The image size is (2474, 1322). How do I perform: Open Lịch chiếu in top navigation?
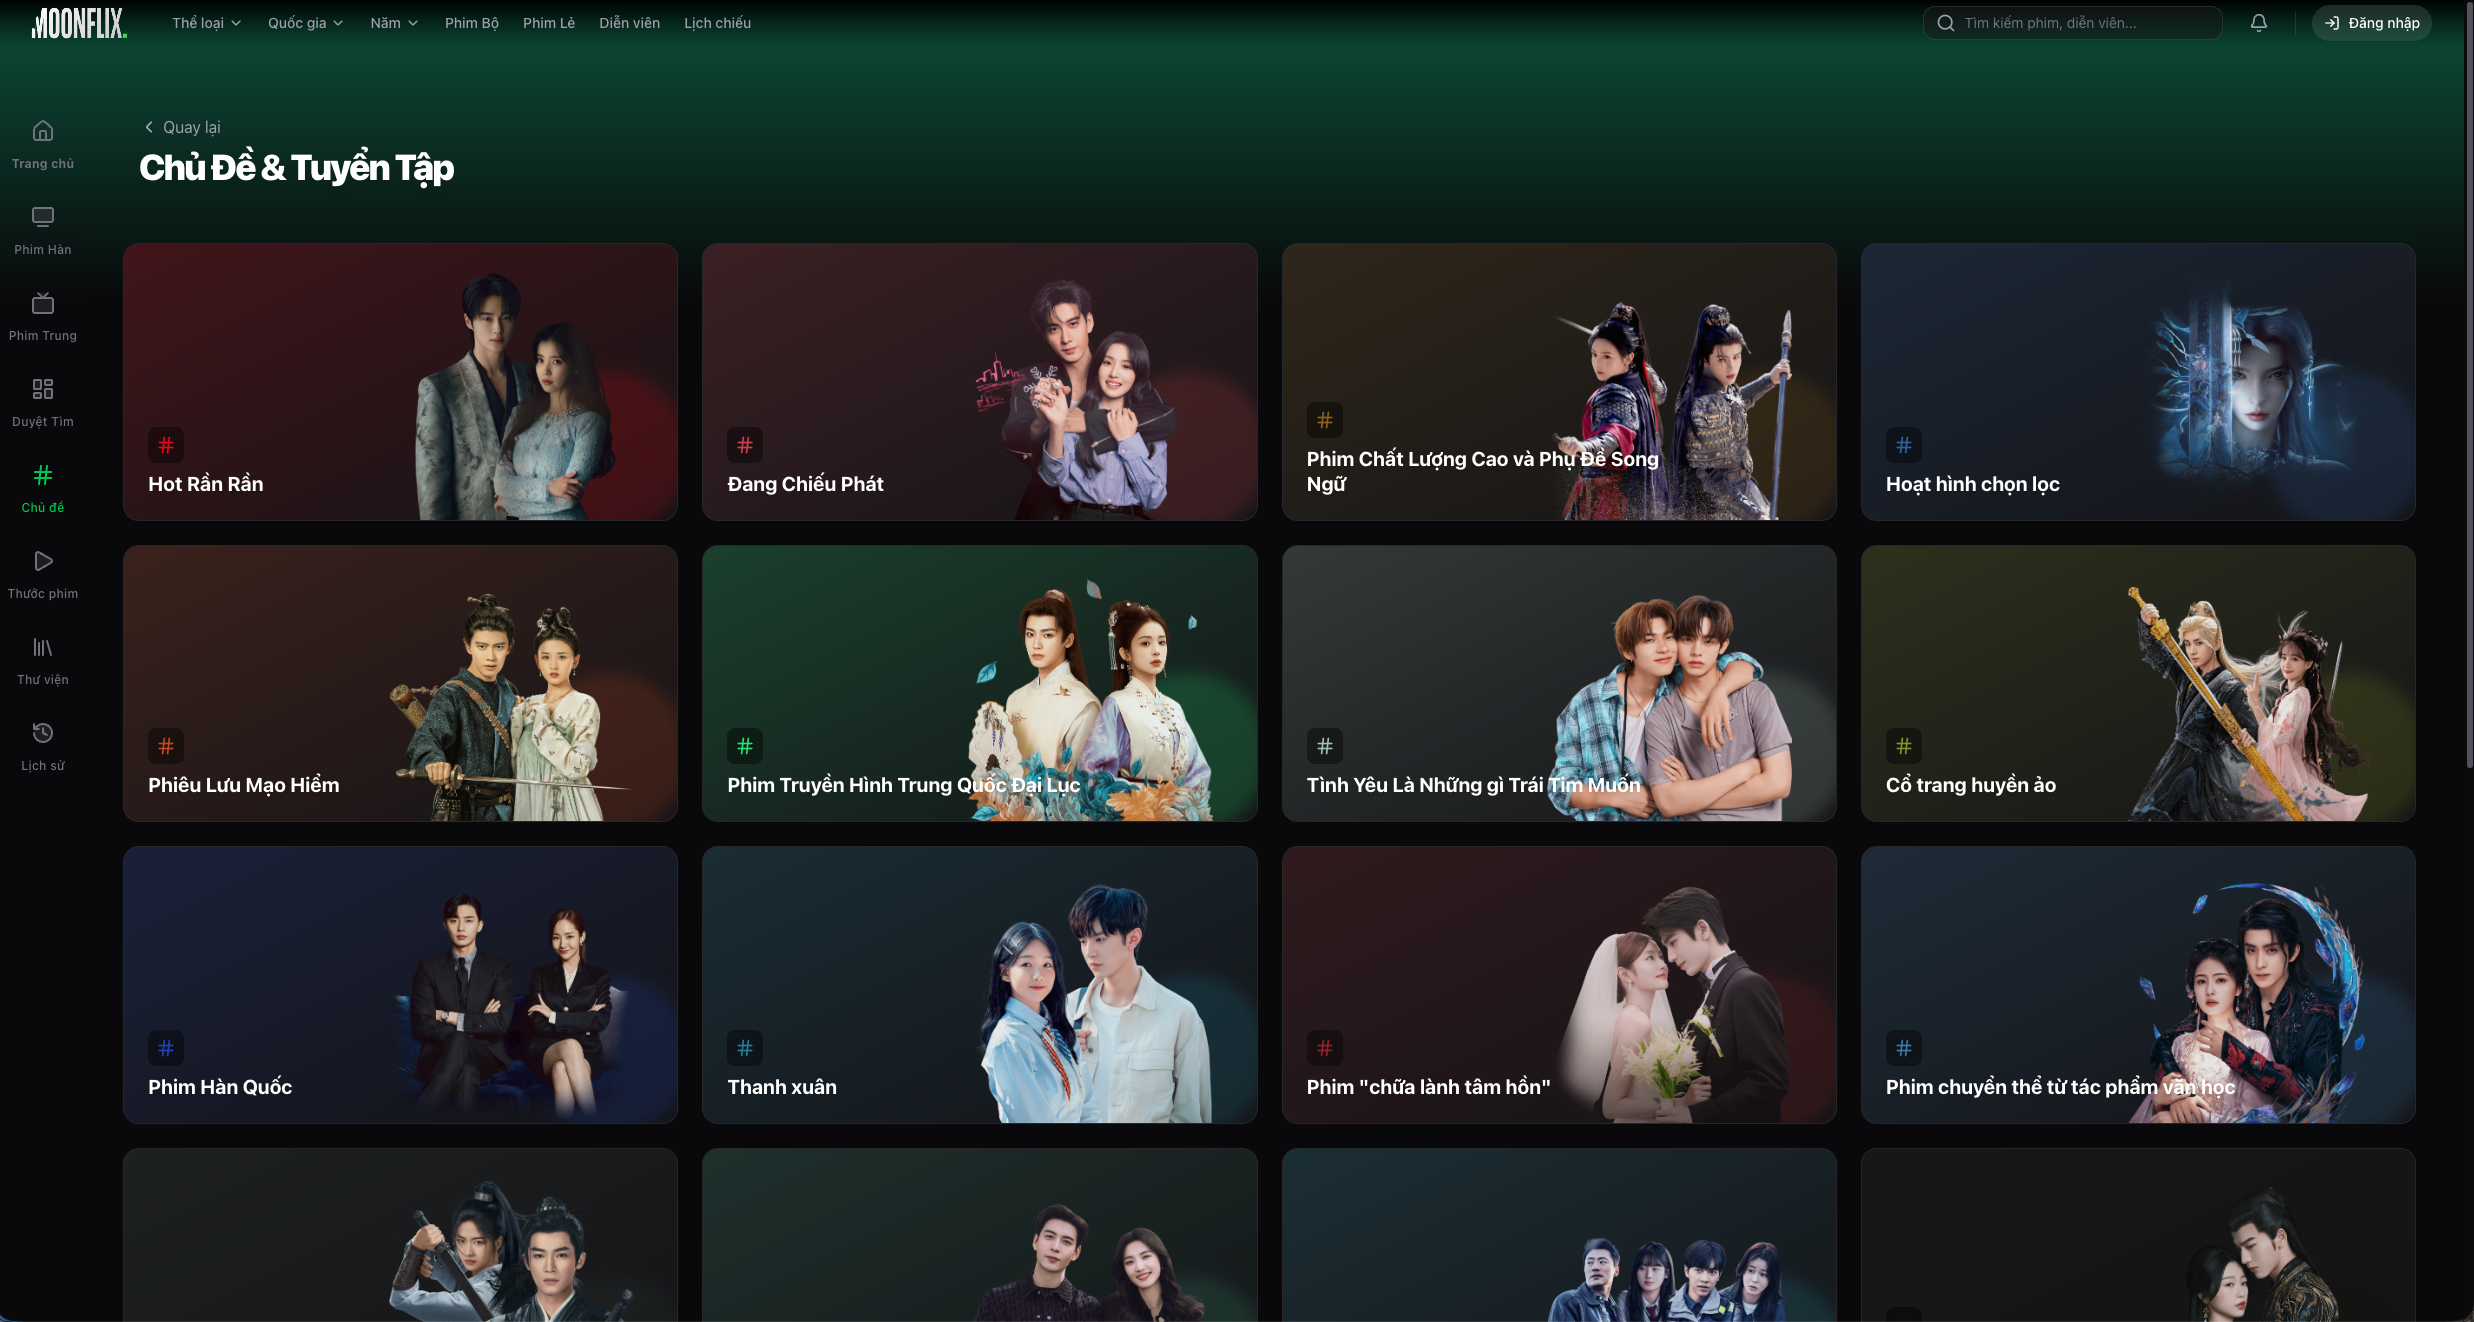718,23
